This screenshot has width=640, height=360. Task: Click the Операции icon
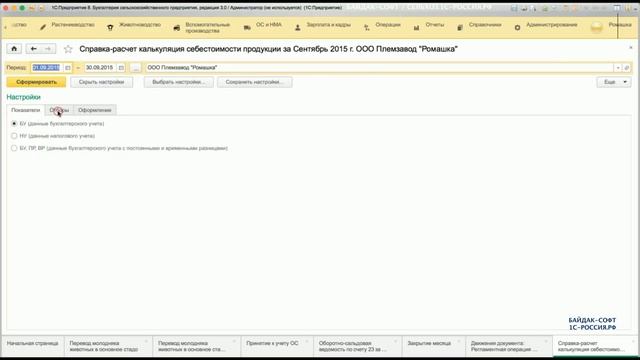pyautogui.click(x=367, y=27)
